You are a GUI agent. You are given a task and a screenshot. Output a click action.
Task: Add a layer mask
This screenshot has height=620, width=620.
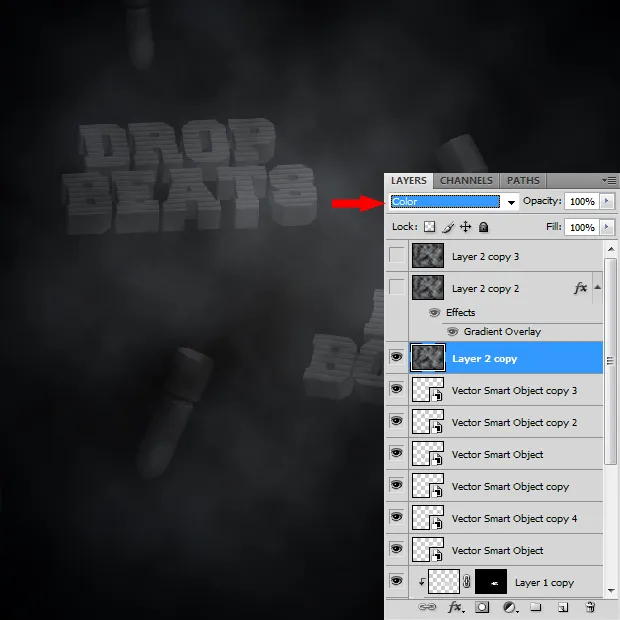482,607
